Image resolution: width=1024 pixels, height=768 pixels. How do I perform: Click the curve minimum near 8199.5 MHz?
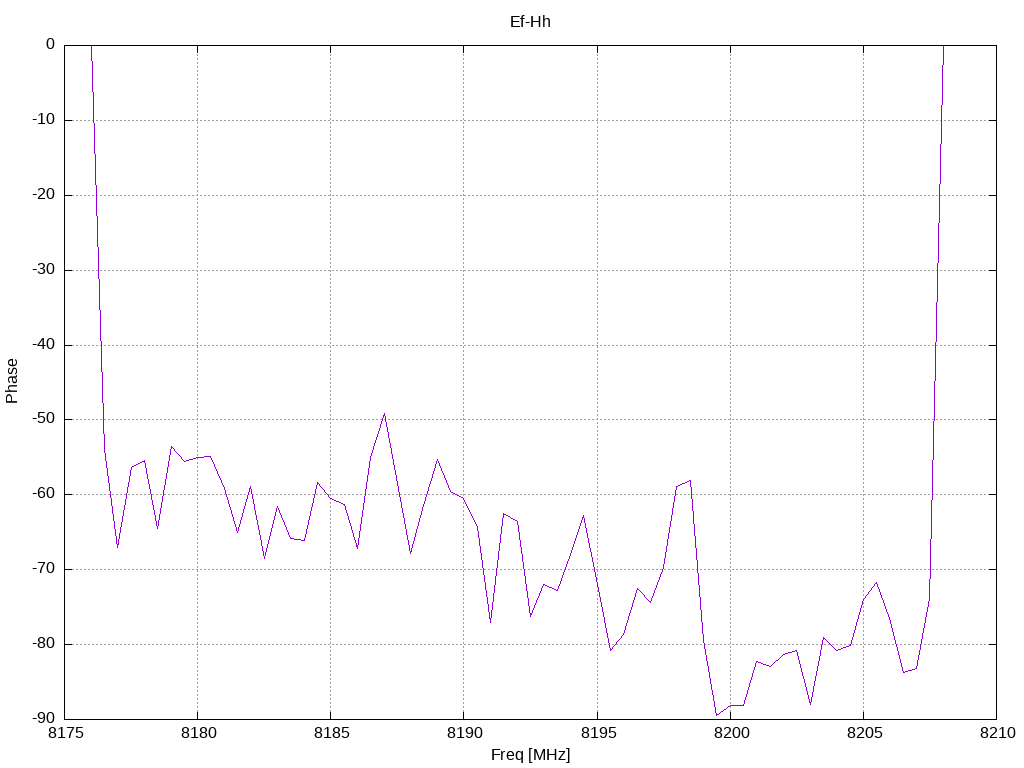point(716,715)
